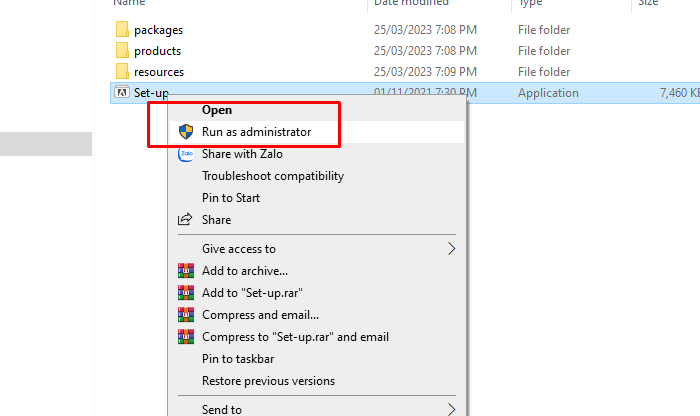Expand the Give access to submenu arrow

tap(452, 249)
